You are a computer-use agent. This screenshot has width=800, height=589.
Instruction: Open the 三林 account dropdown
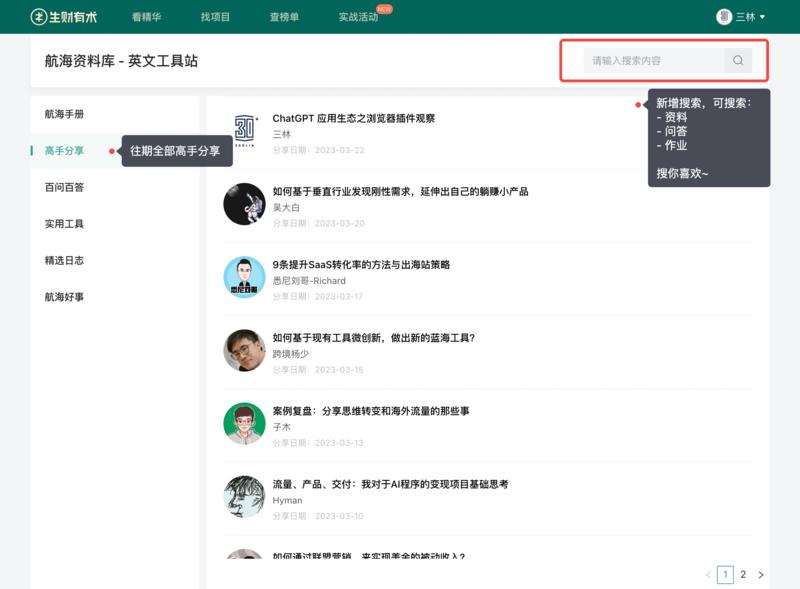click(x=750, y=15)
